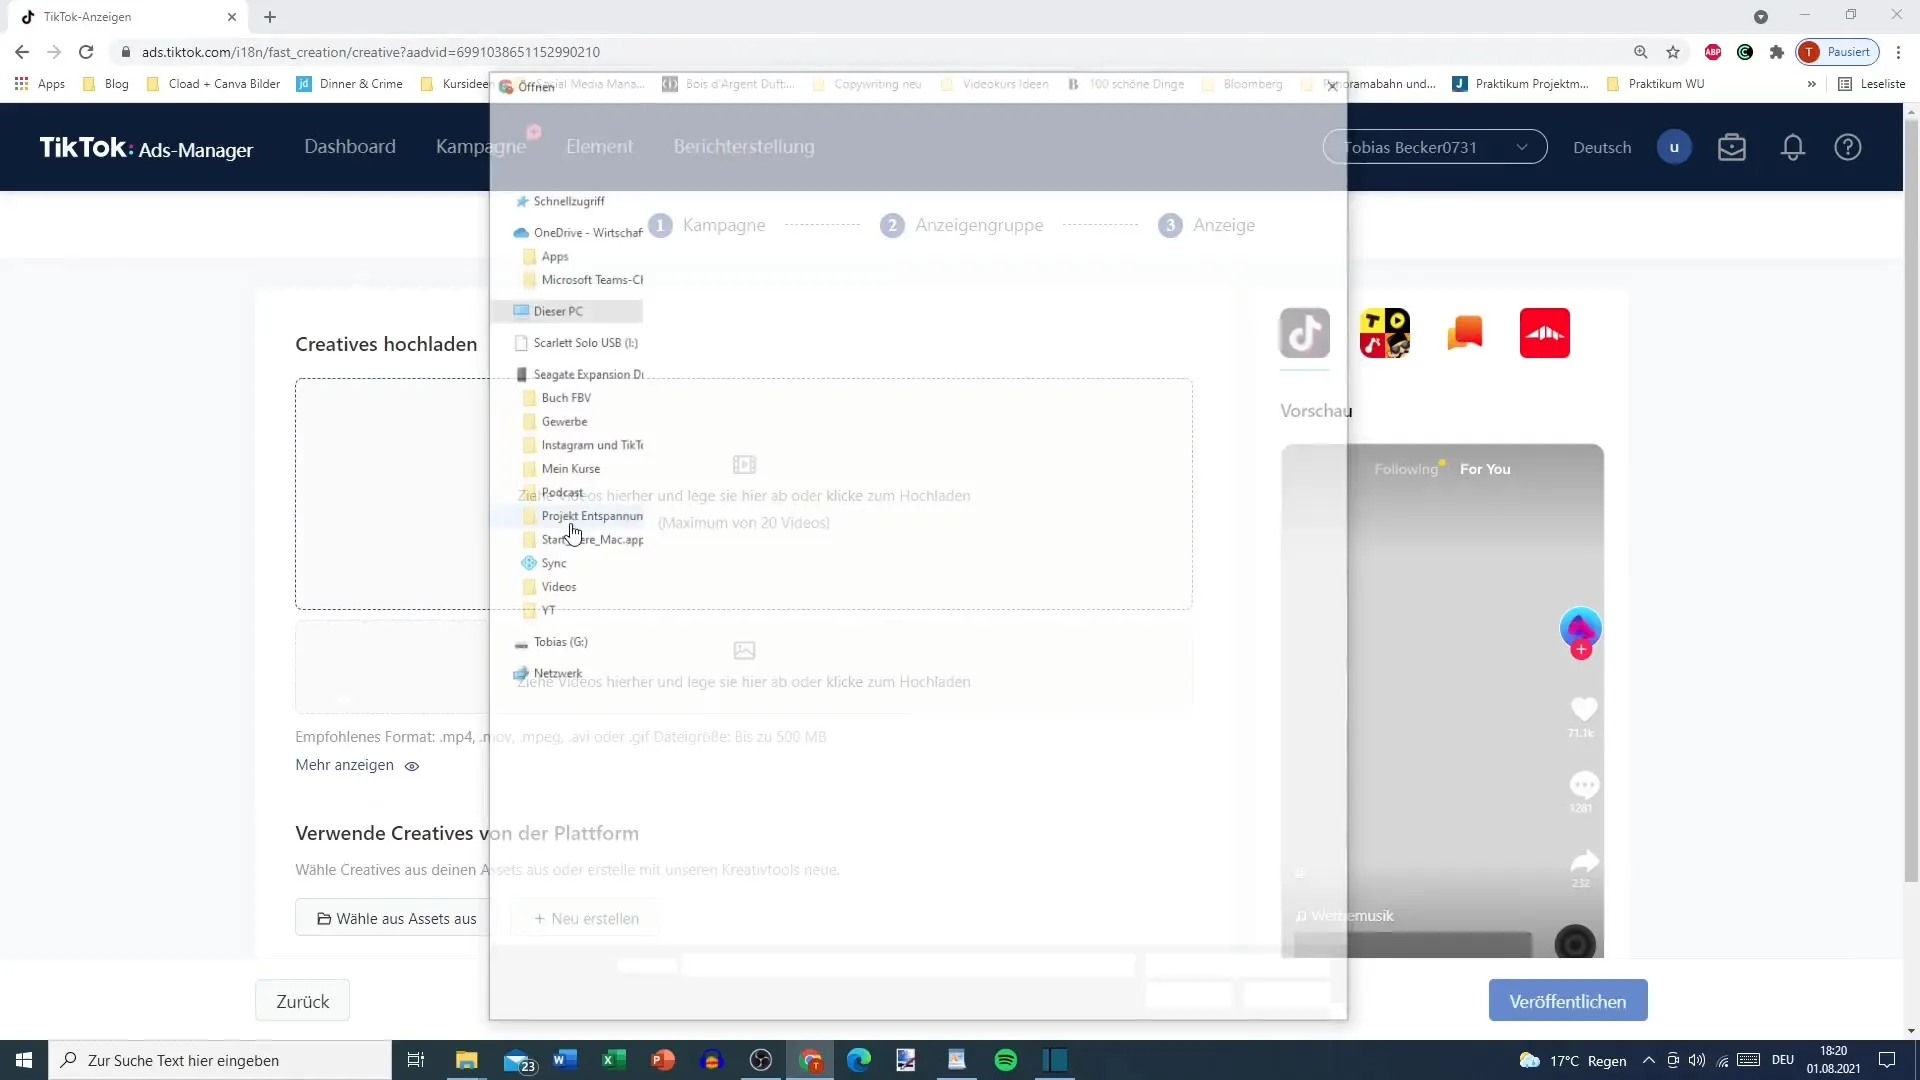1920x1080 pixels.
Task: Open the Dinner & Crime bookmark
Action: (x=350, y=84)
